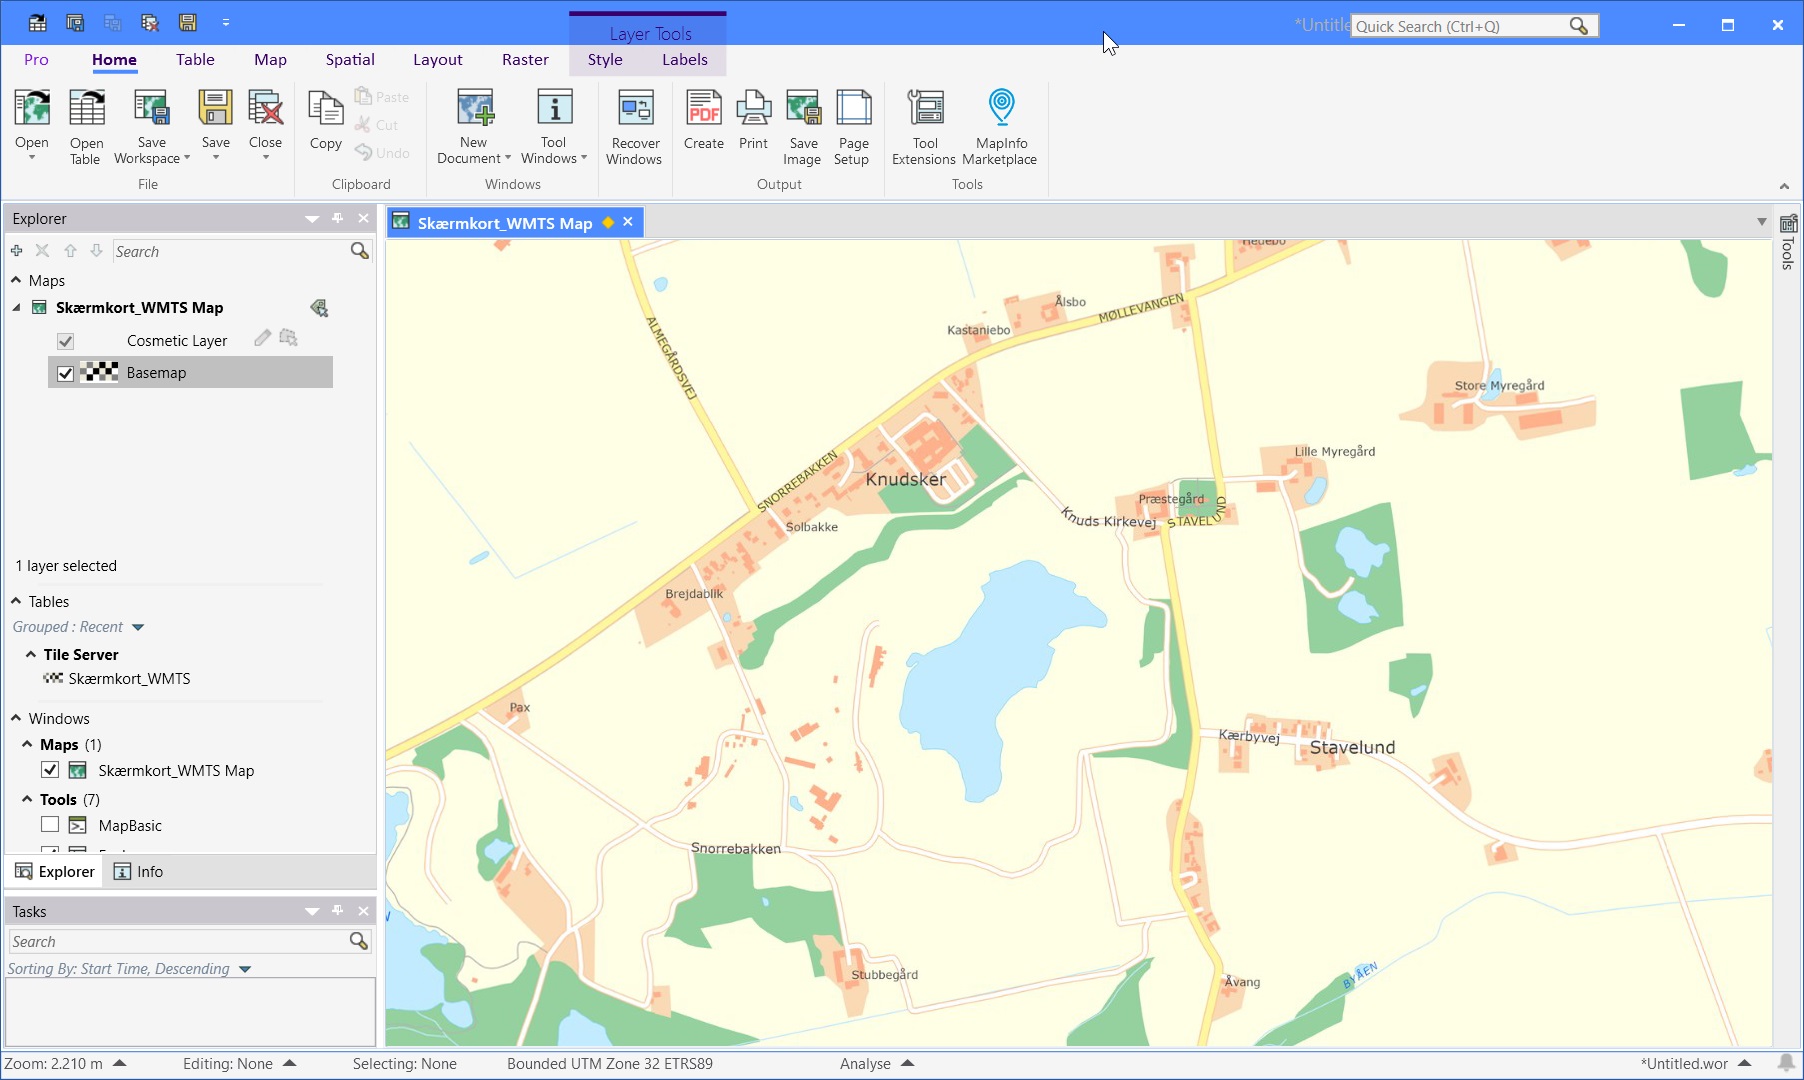Screen dimensions: 1804x1080
Task: Collapse the Tables section
Action: click(x=16, y=601)
